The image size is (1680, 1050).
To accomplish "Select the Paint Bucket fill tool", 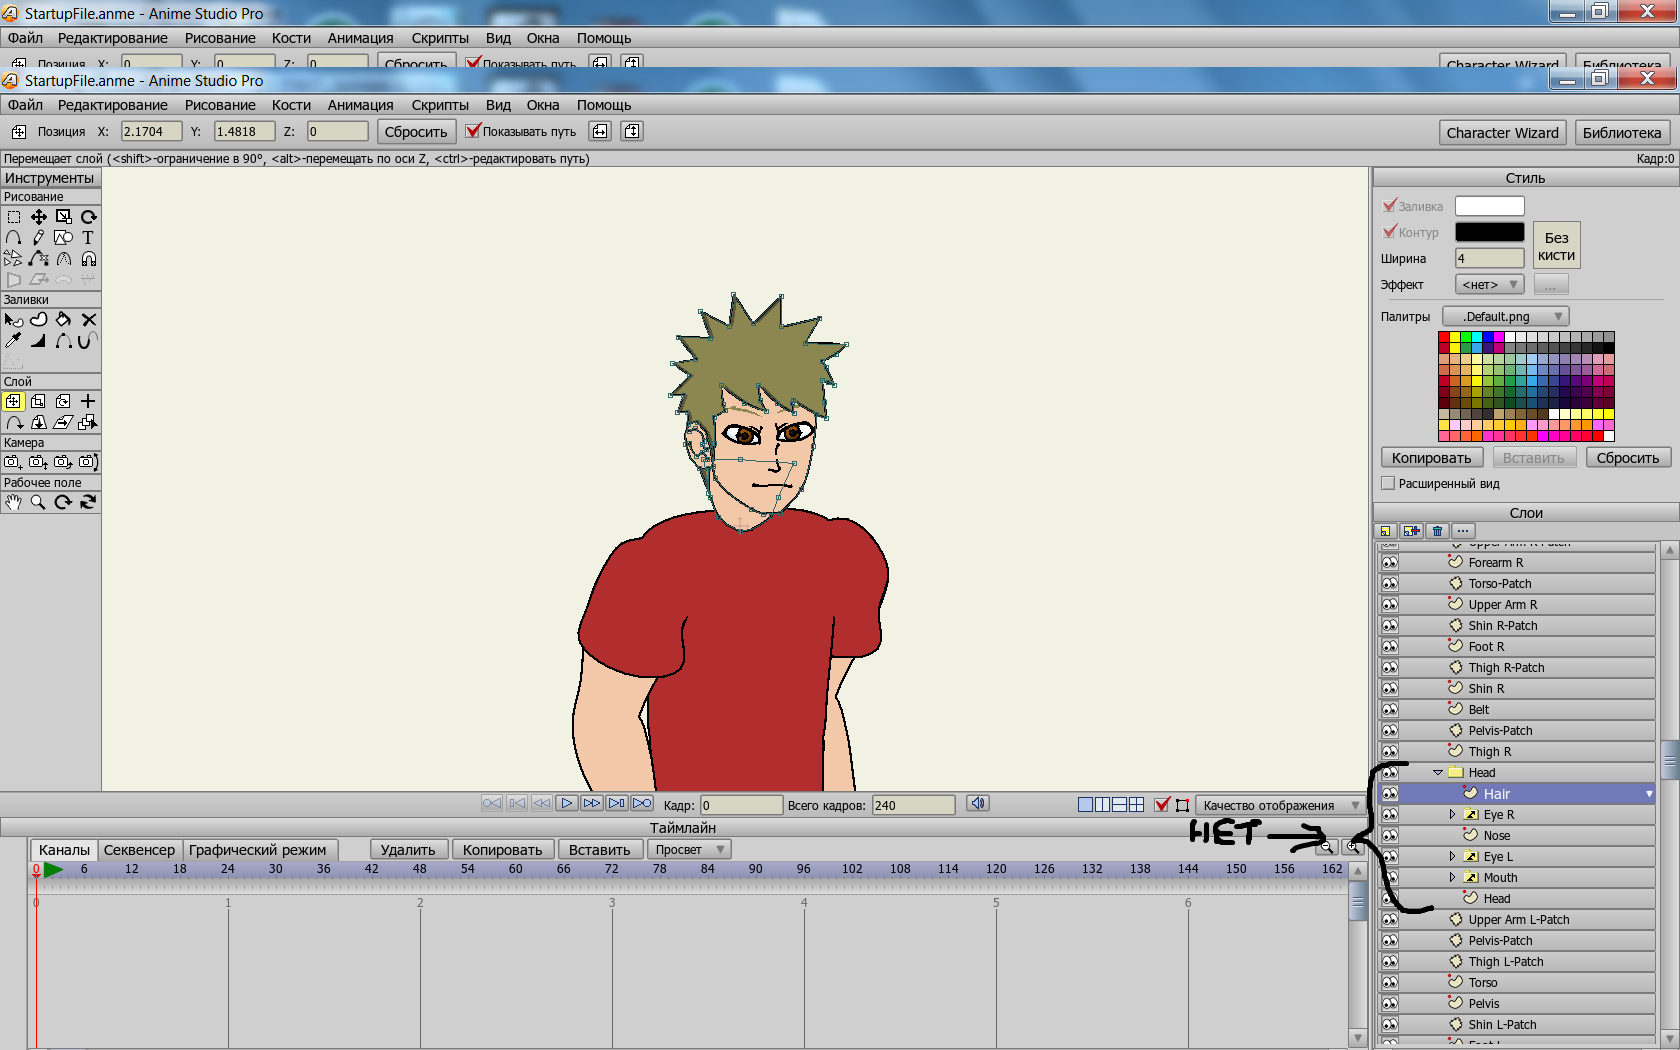I will [x=63, y=320].
